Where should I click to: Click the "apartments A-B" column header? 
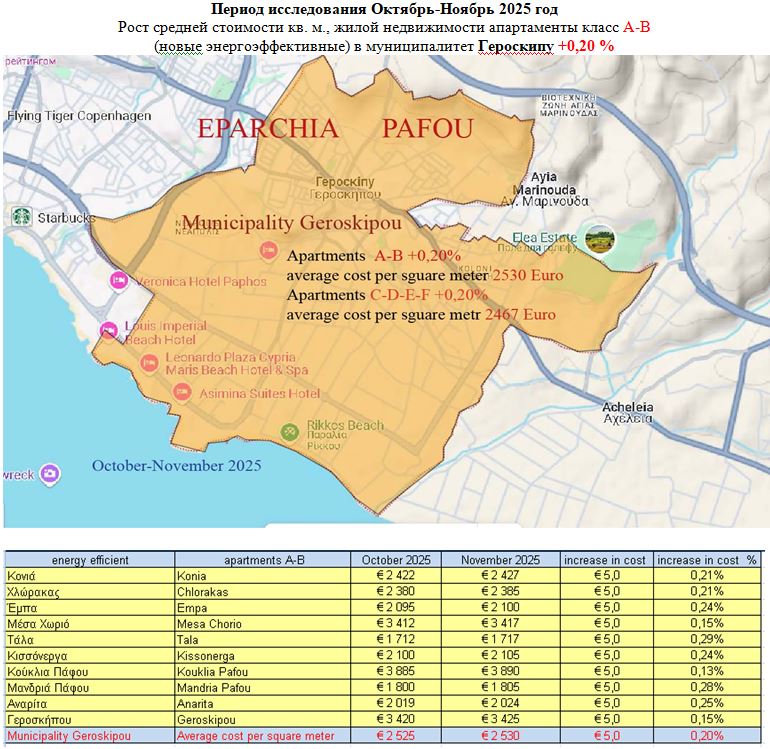coord(260,560)
